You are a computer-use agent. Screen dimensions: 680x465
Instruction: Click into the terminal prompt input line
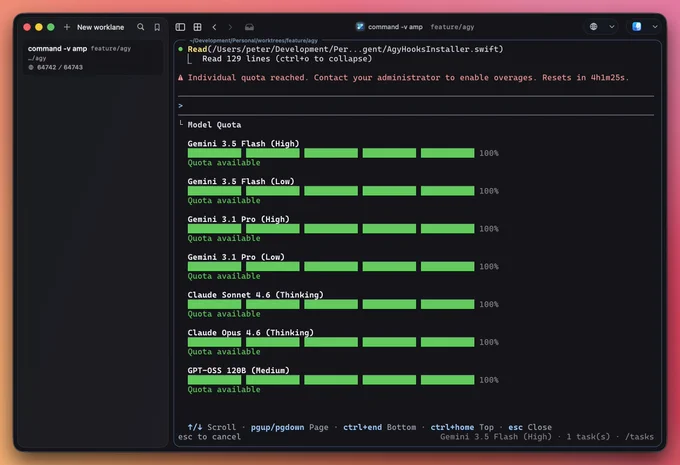[416, 105]
